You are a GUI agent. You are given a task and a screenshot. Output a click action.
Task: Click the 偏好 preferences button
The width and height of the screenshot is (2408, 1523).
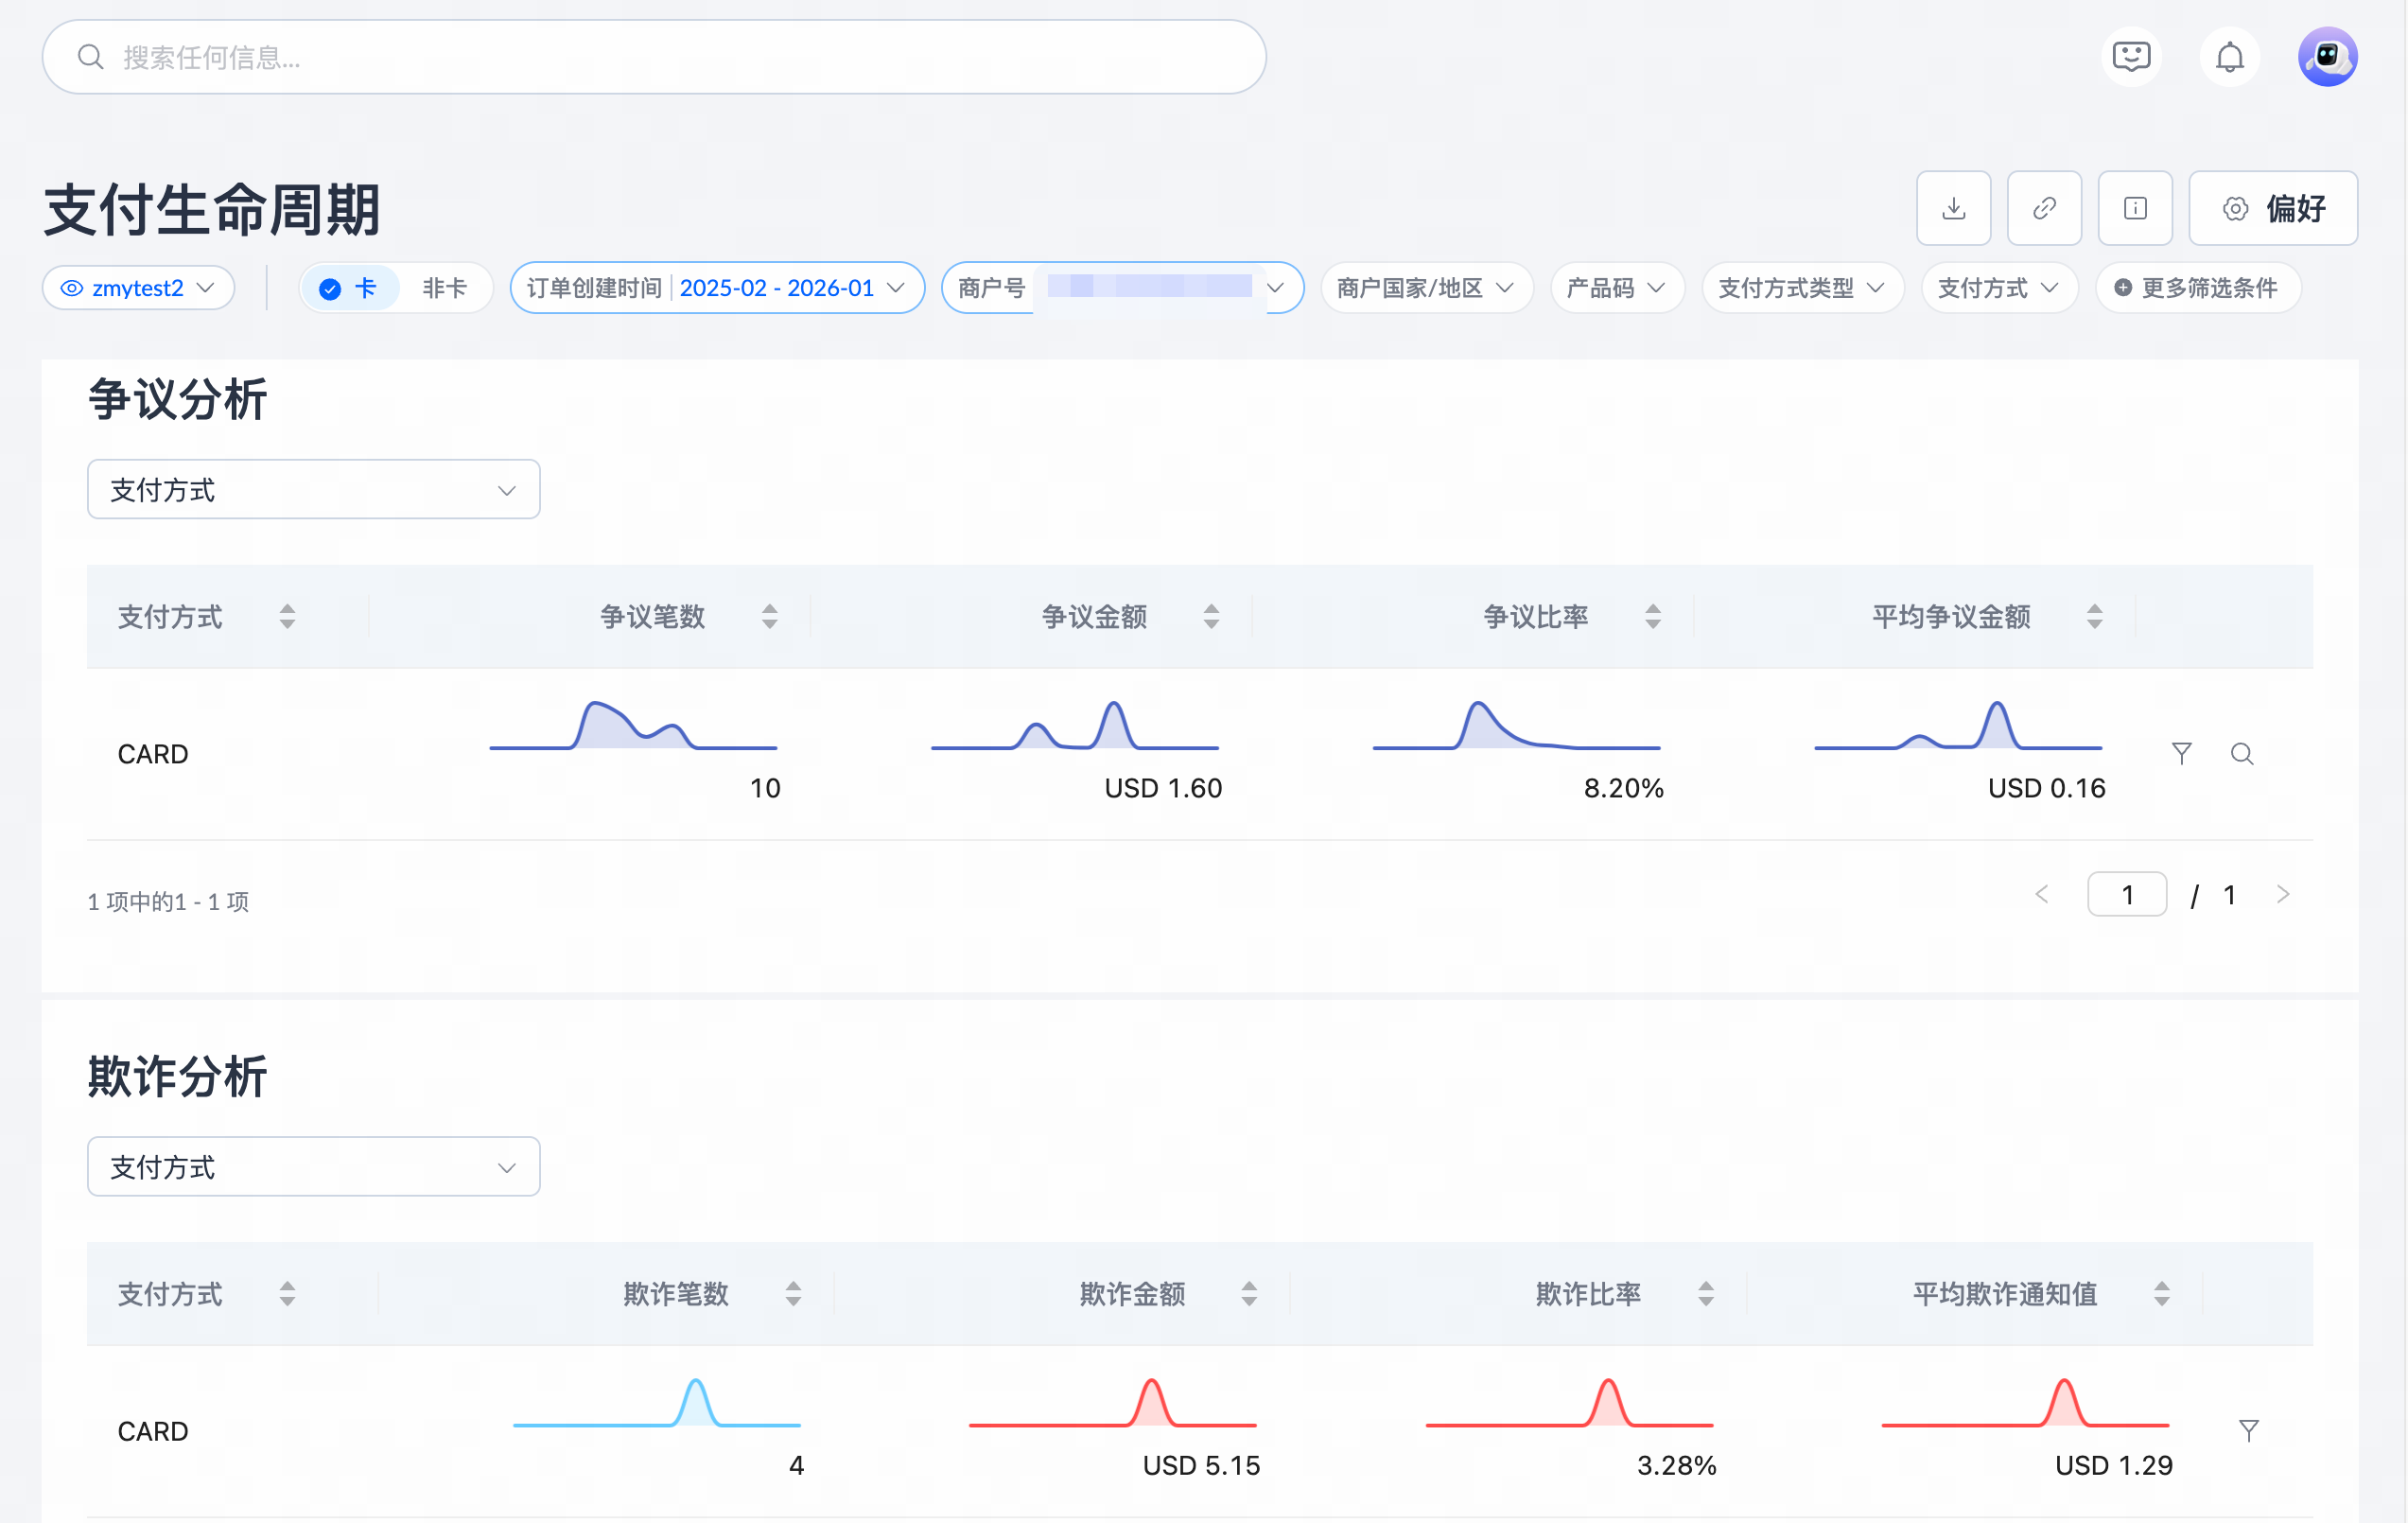point(2272,208)
